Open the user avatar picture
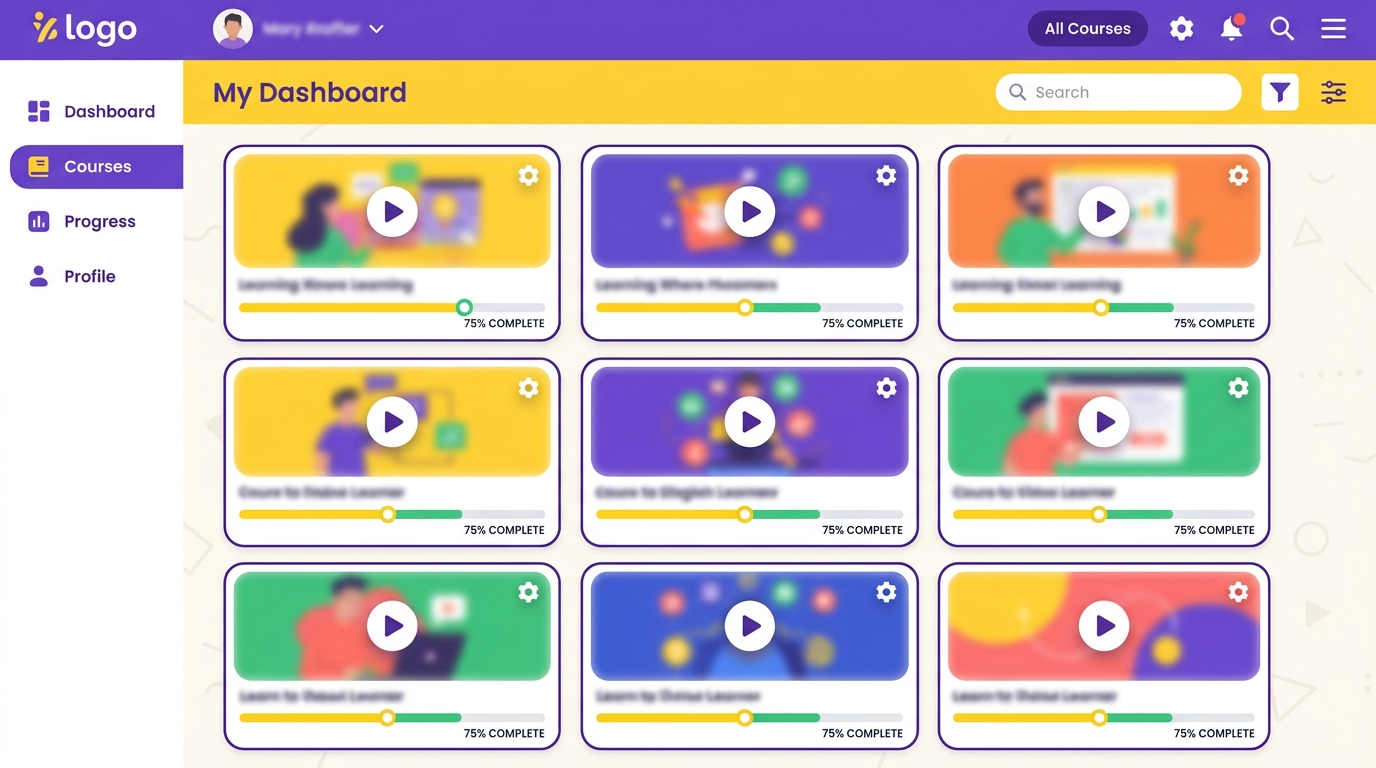Image resolution: width=1376 pixels, height=768 pixels. click(x=233, y=29)
